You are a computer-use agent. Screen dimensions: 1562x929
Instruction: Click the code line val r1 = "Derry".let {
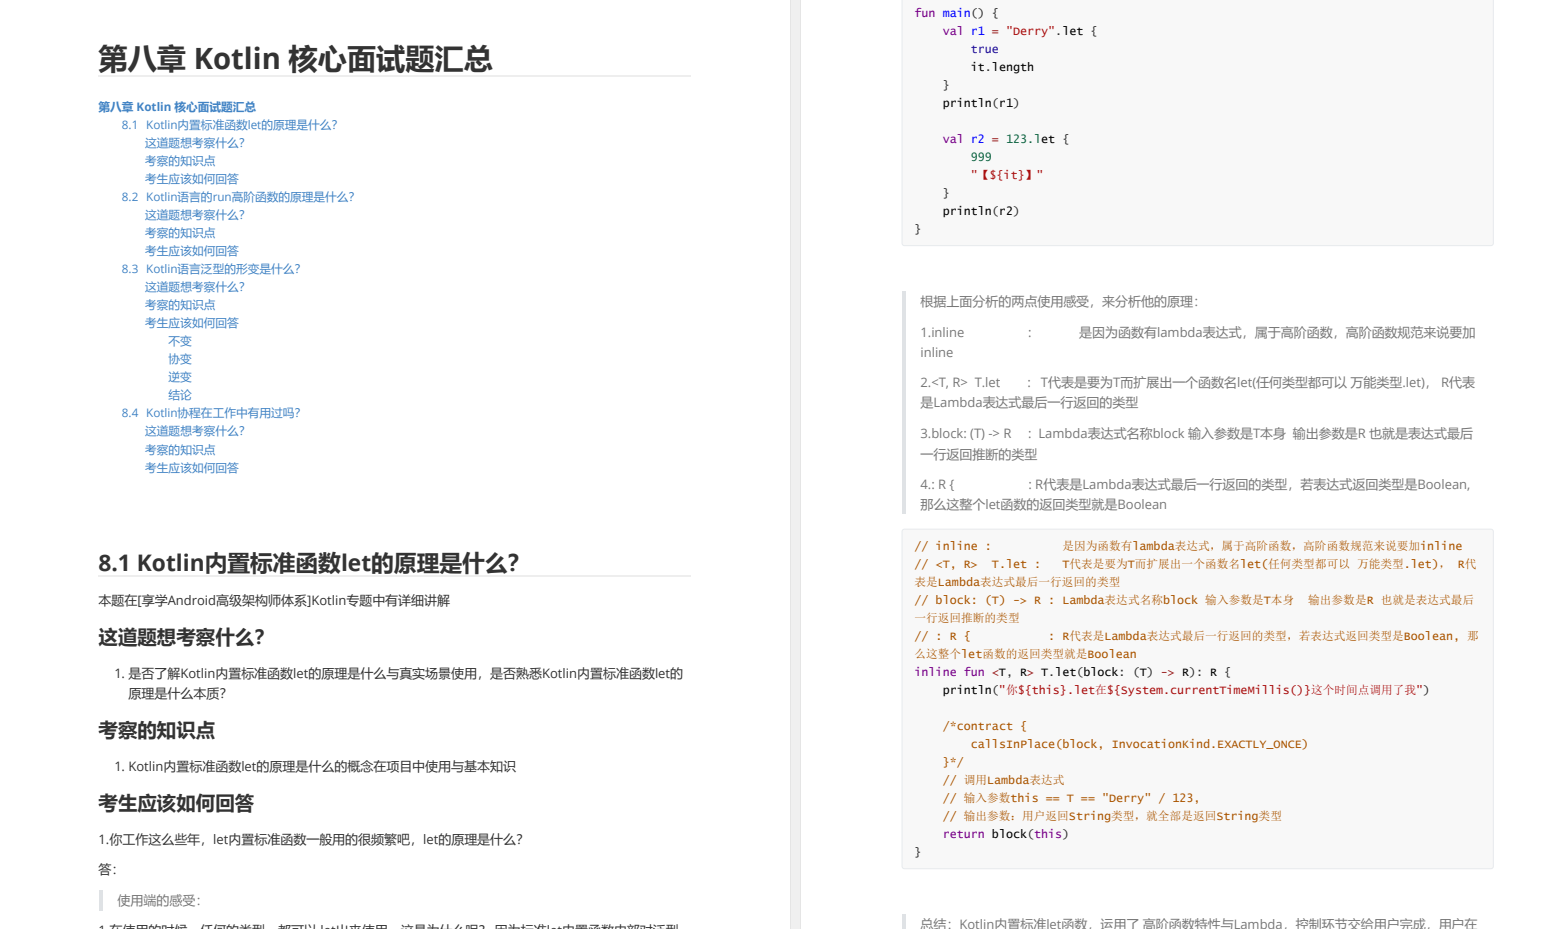coord(1019,31)
